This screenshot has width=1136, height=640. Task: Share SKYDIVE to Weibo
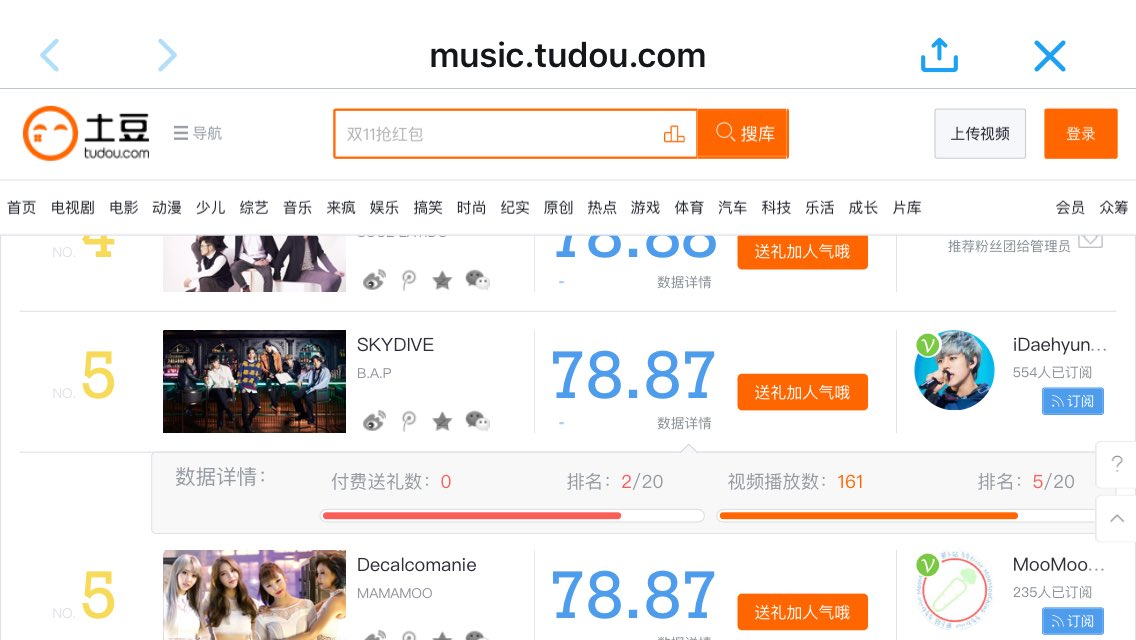[x=374, y=420]
